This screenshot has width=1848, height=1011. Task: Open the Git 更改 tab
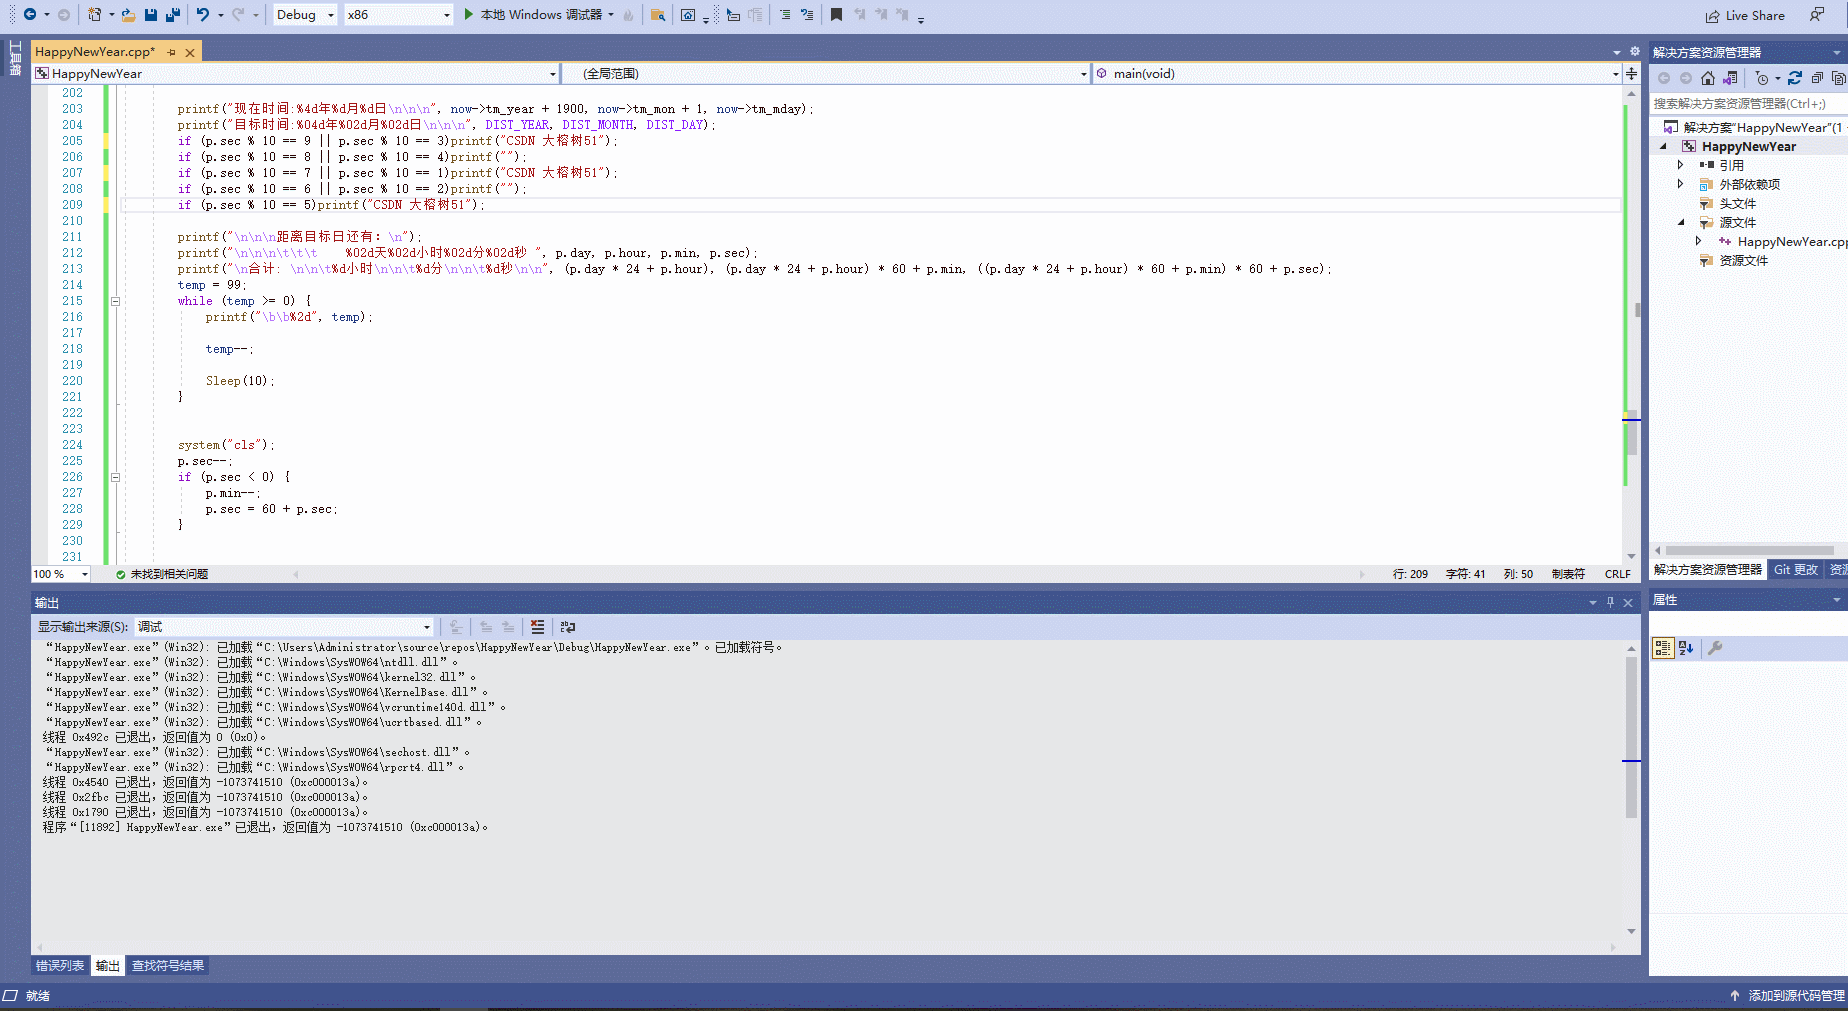tap(1795, 569)
